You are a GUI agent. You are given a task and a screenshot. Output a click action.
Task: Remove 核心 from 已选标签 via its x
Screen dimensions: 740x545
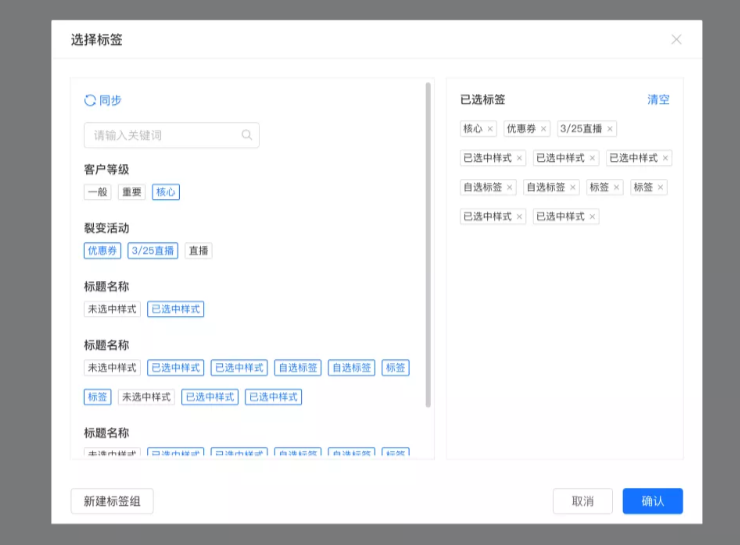click(x=490, y=129)
